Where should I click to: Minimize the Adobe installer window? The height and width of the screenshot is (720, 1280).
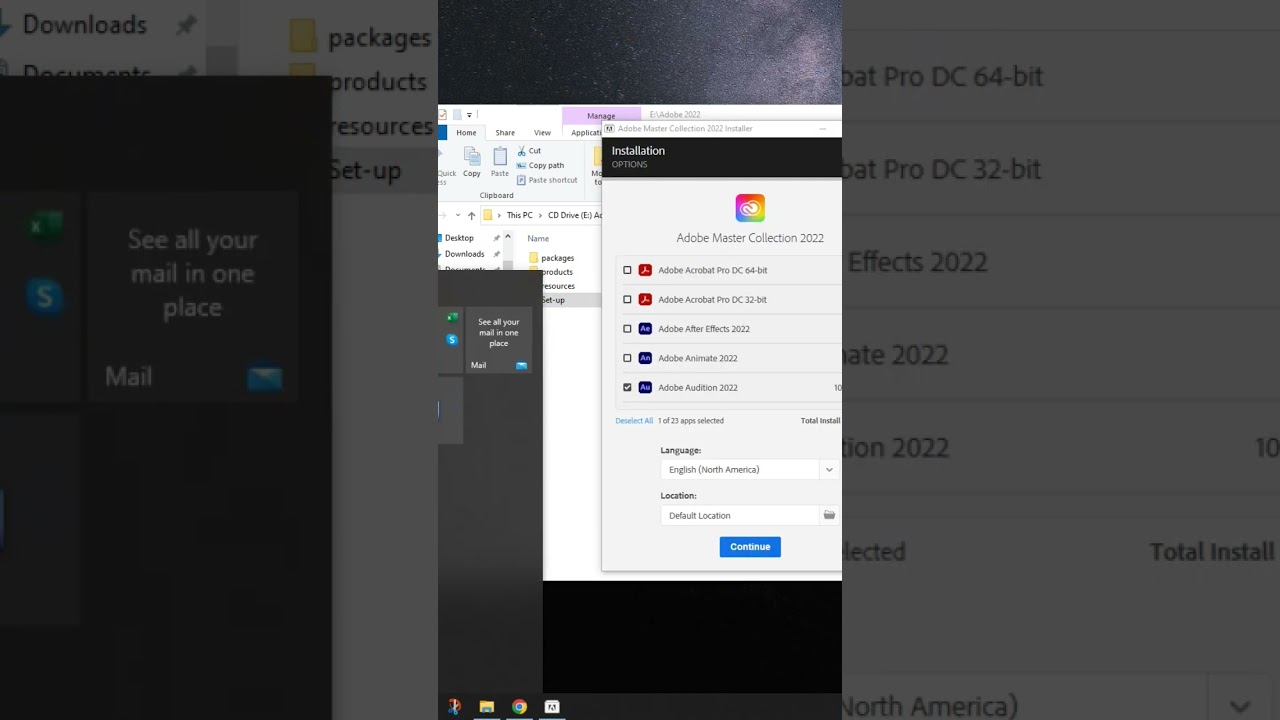coord(823,129)
